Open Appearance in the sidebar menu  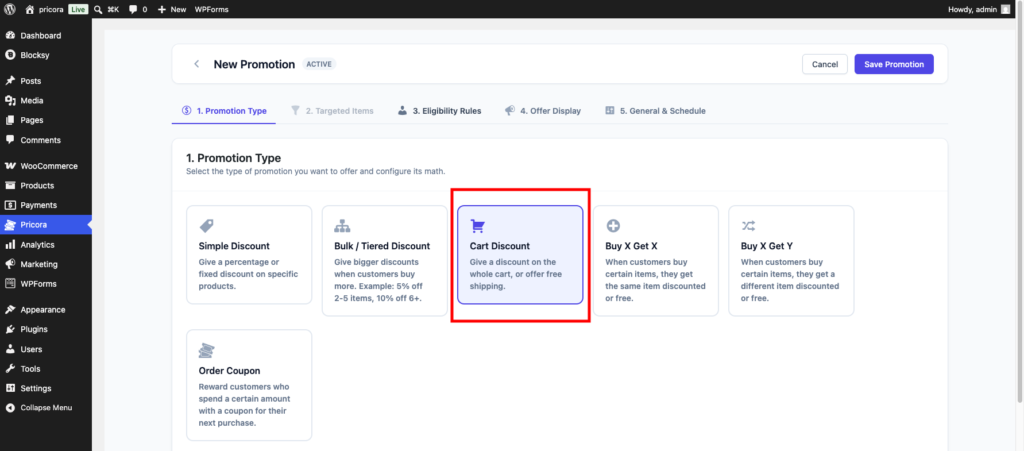click(46, 310)
